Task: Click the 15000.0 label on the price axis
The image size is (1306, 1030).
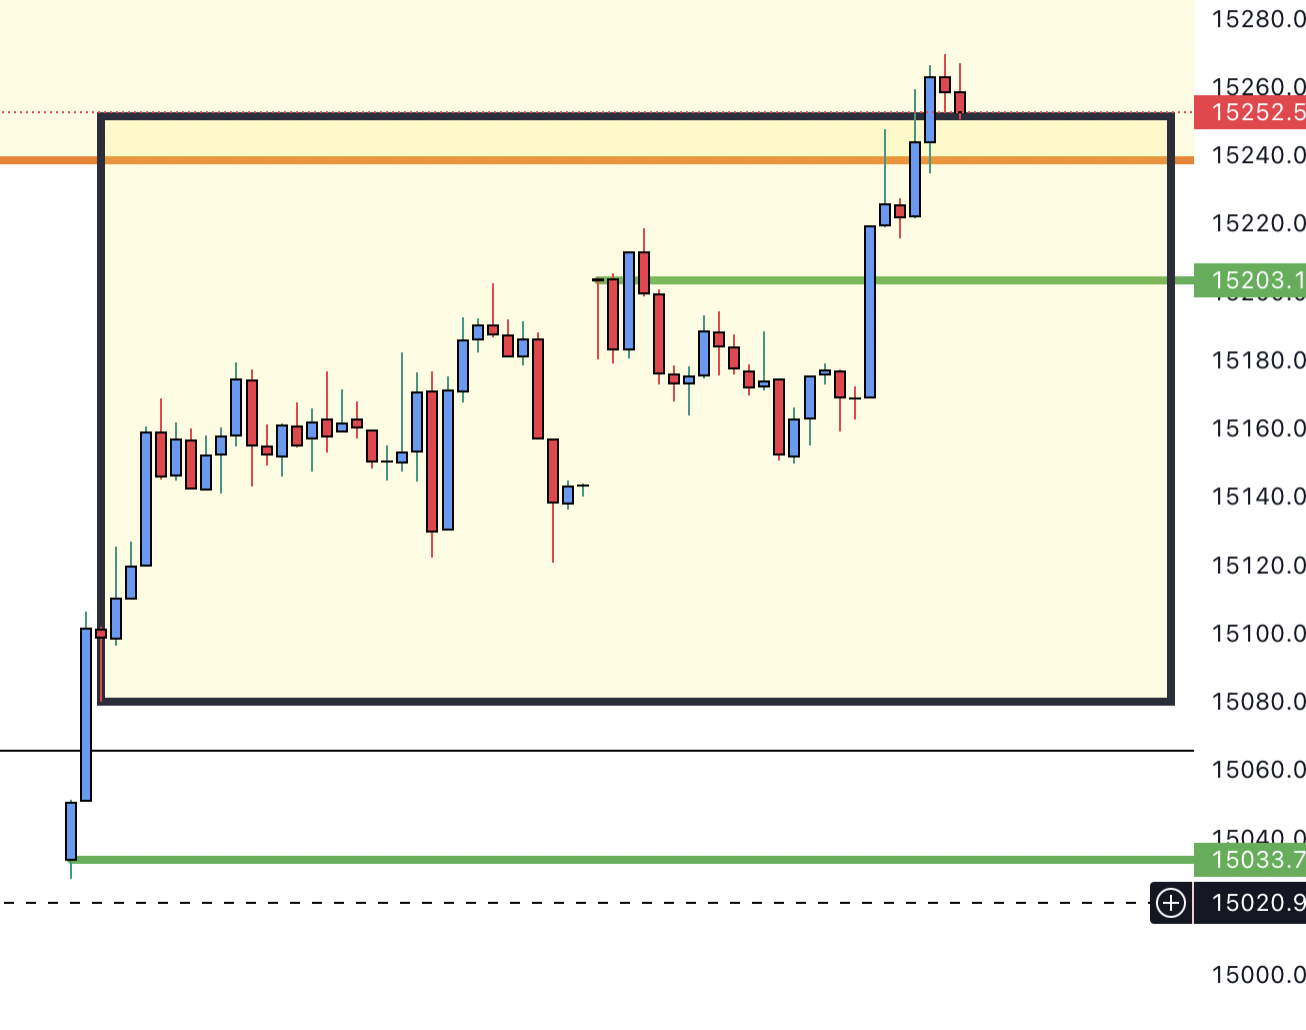Action: [1257, 975]
